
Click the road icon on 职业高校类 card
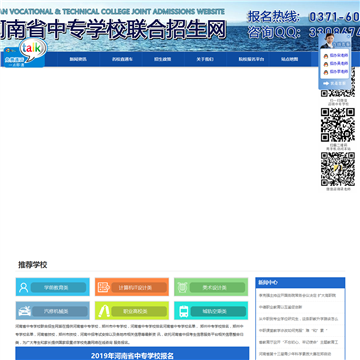pyautogui.click(x=104, y=311)
